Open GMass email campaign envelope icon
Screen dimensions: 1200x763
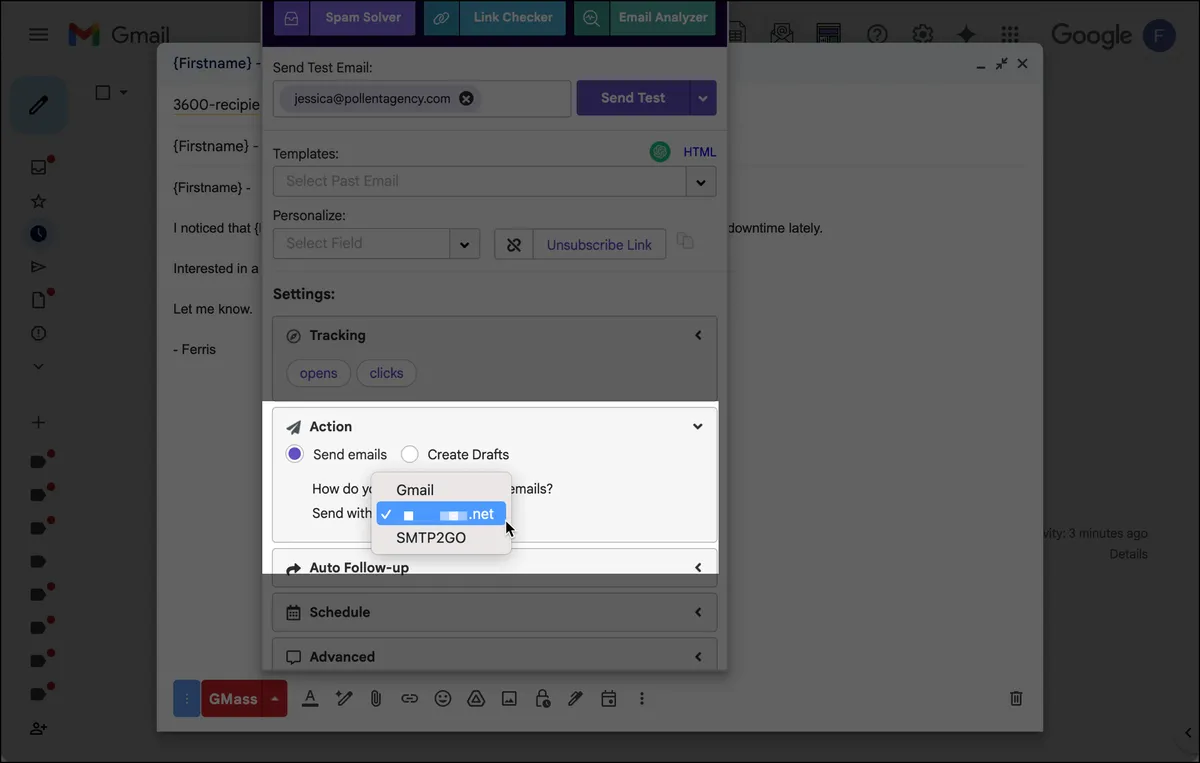point(782,35)
